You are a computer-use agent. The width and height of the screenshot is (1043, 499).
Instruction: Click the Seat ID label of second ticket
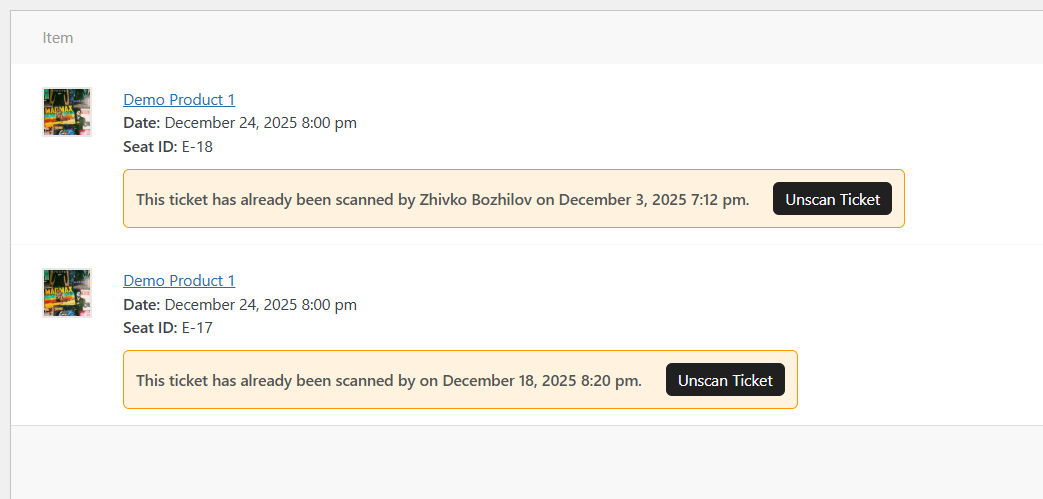[x=150, y=328]
